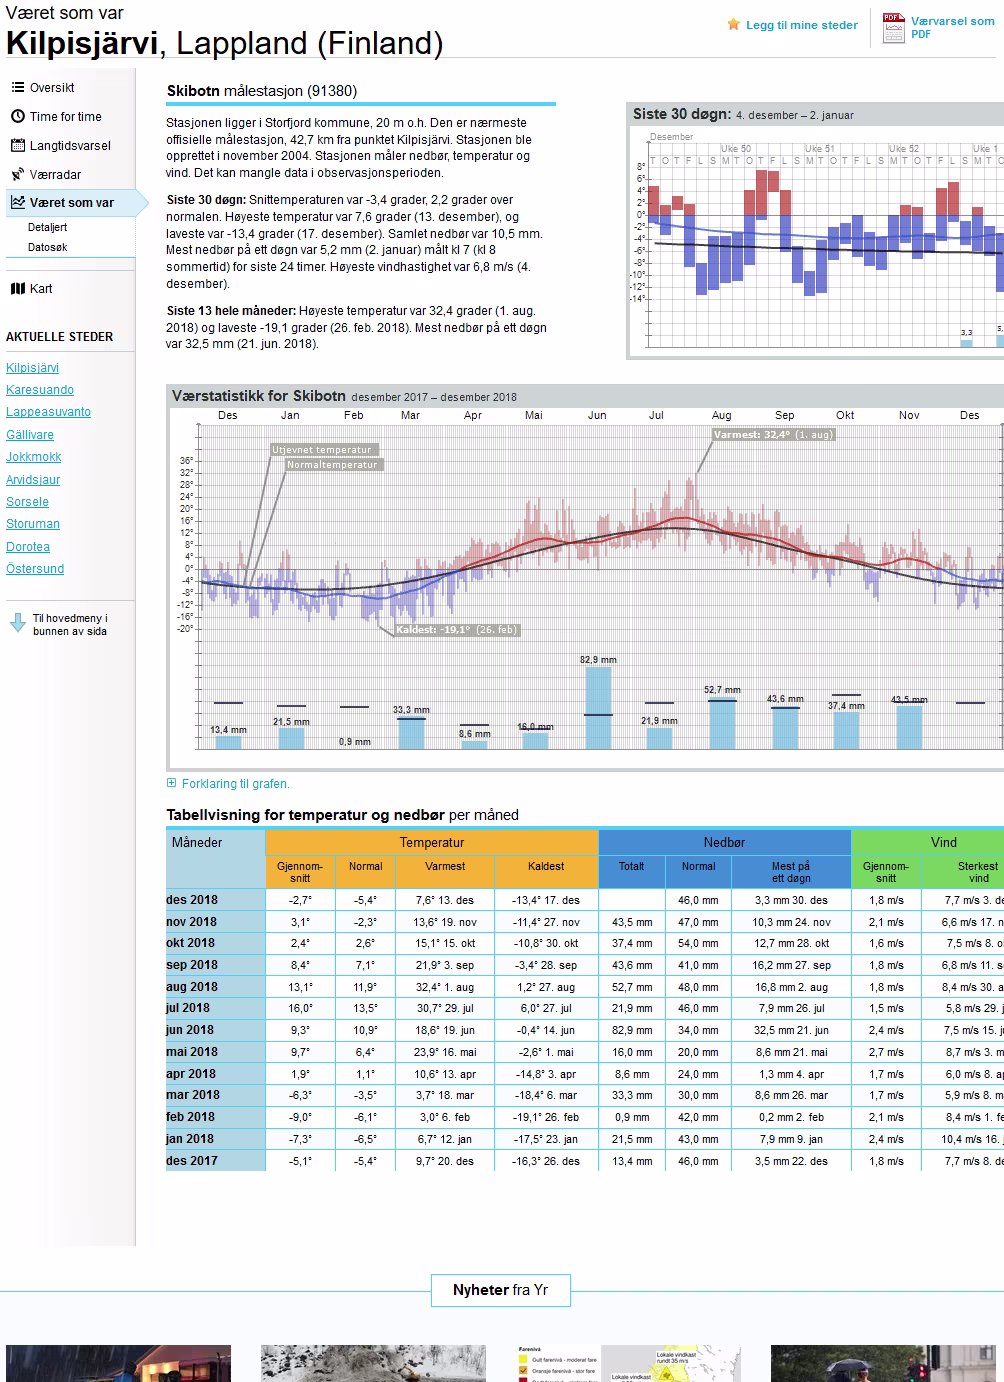
Task: Open the Jokkmokk location link
Action: pyautogui.click(x=34, y=457)
